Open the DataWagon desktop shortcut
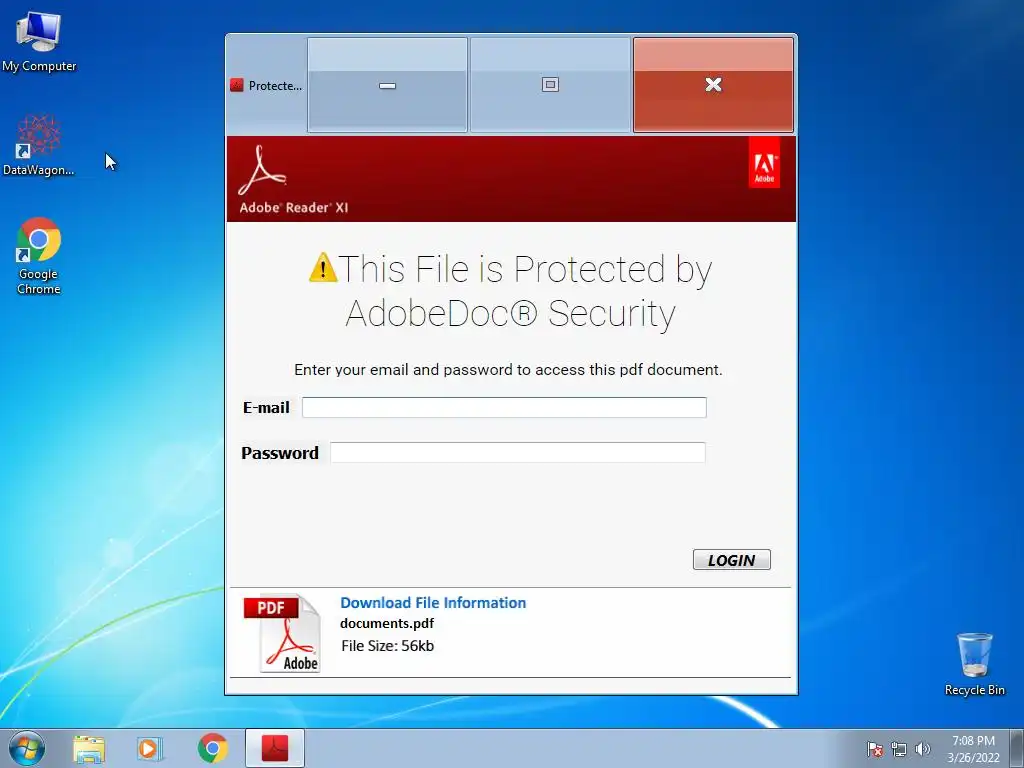Image resolution: width=1024 pixels, height=768 pixels. (39, 145)
